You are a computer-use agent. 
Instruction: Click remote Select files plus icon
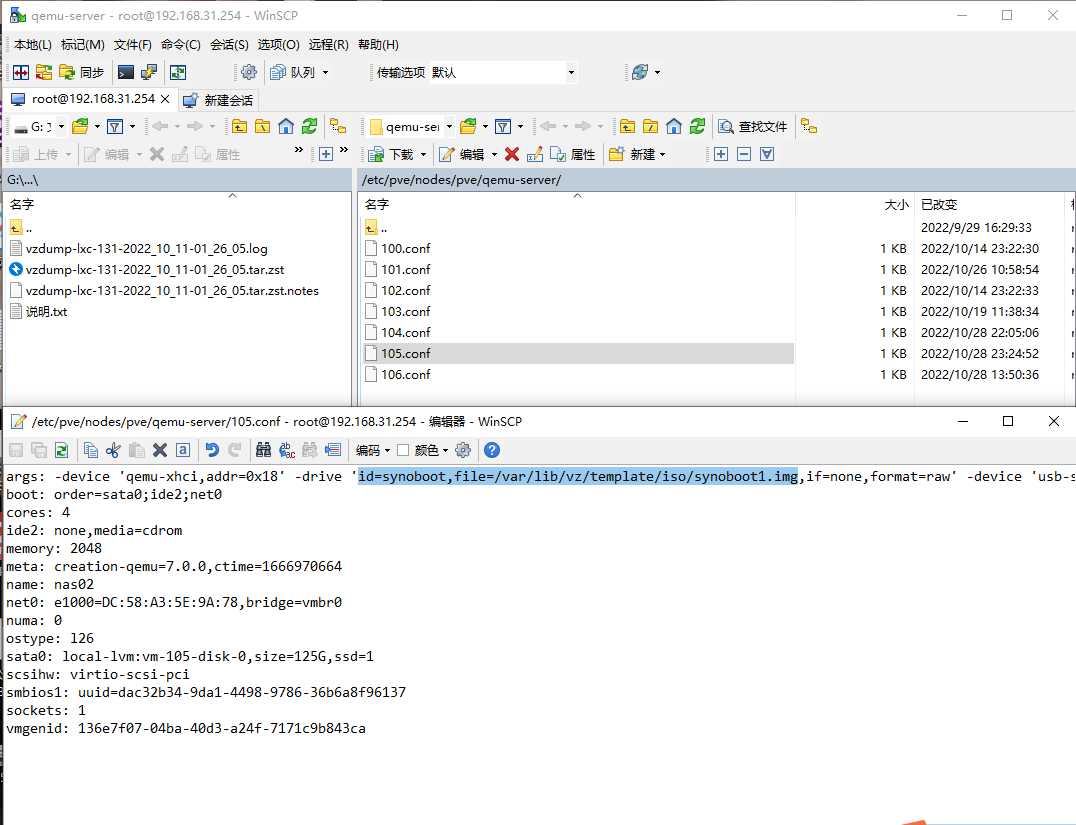point(721,154)
